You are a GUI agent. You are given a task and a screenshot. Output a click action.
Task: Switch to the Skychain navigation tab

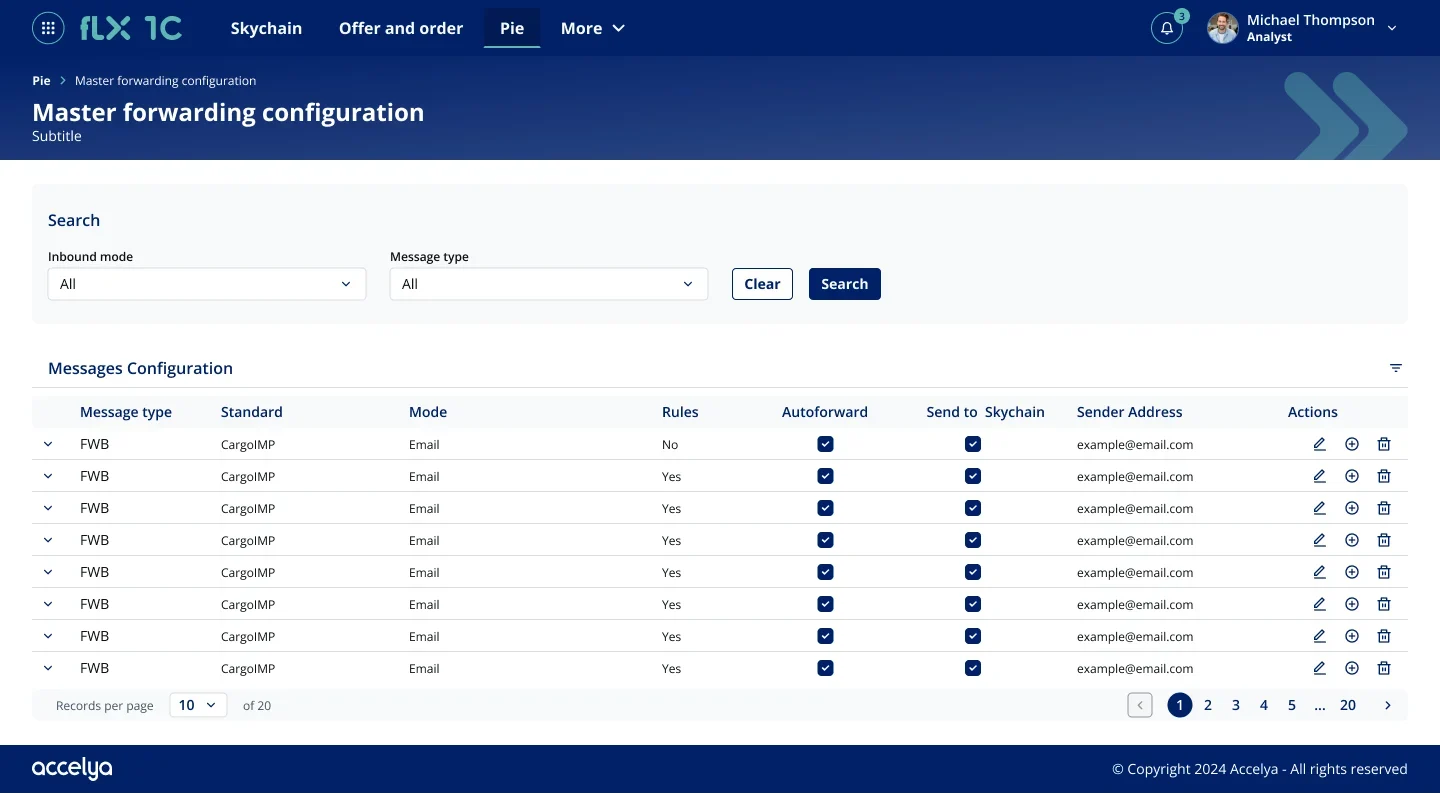point(266,28)
